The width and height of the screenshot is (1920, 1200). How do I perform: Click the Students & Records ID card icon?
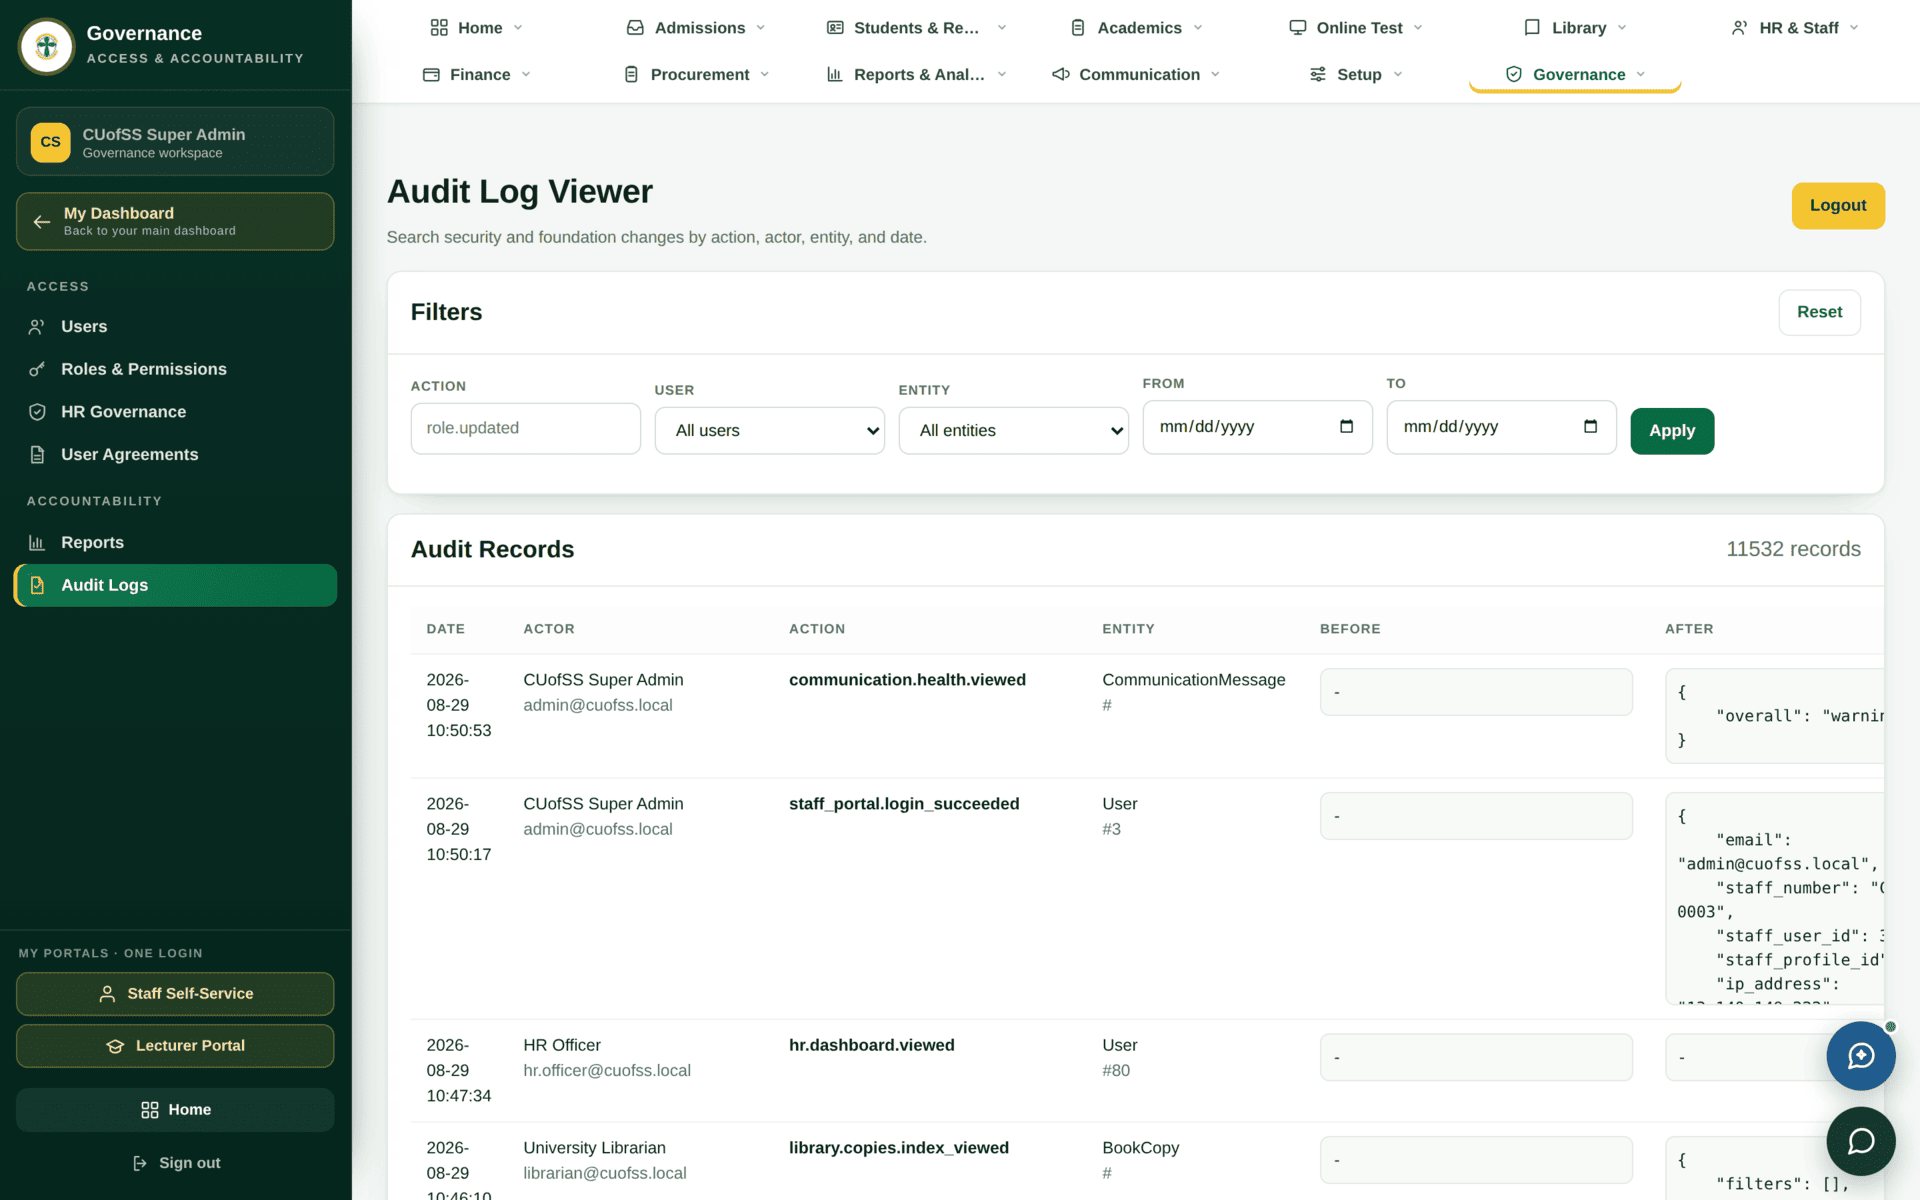pyautogui.click(x=835, y=28)
